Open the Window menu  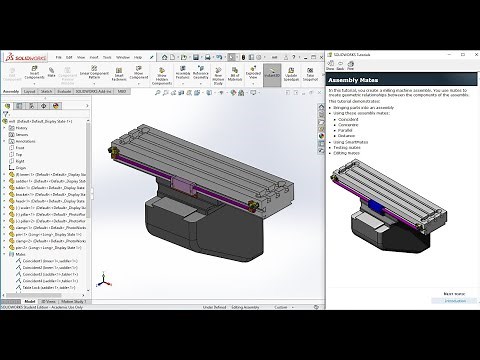pyautogui.click(x=123, y=57)
